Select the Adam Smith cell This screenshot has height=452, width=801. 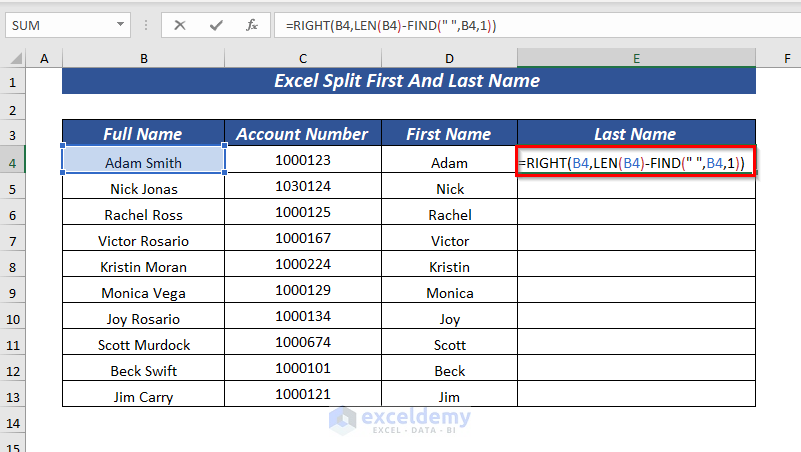(x=144, y=162)
